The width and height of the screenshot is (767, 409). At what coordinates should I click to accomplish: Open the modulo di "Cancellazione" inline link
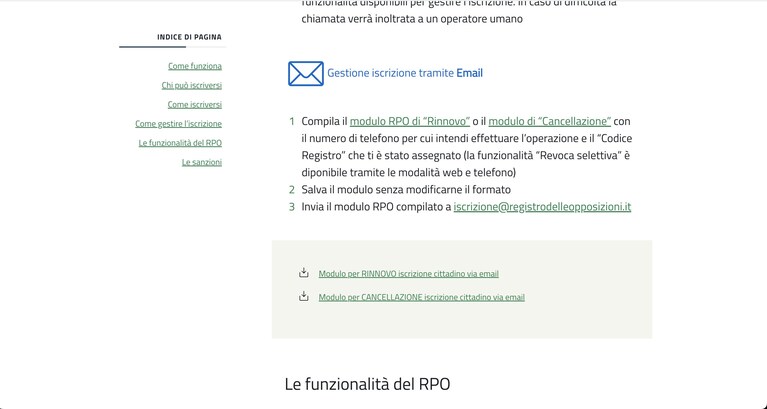pyautogui.click(x=550, y=121)
